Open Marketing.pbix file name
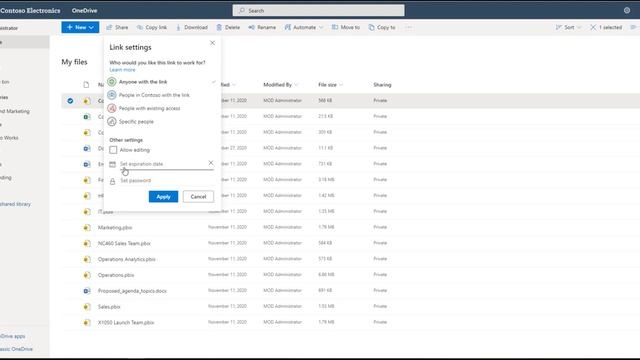This screenshot has width=640, height=360. 115,227
